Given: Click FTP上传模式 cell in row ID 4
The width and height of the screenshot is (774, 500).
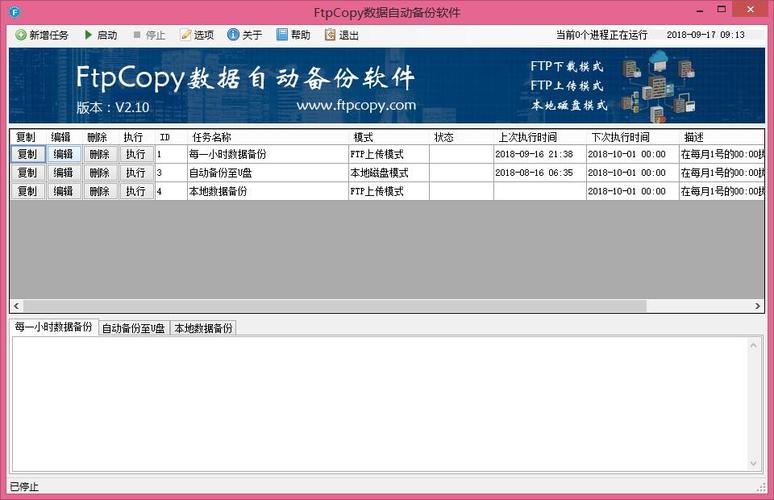Looking at the screenshot, I should (x=388, y=191).
